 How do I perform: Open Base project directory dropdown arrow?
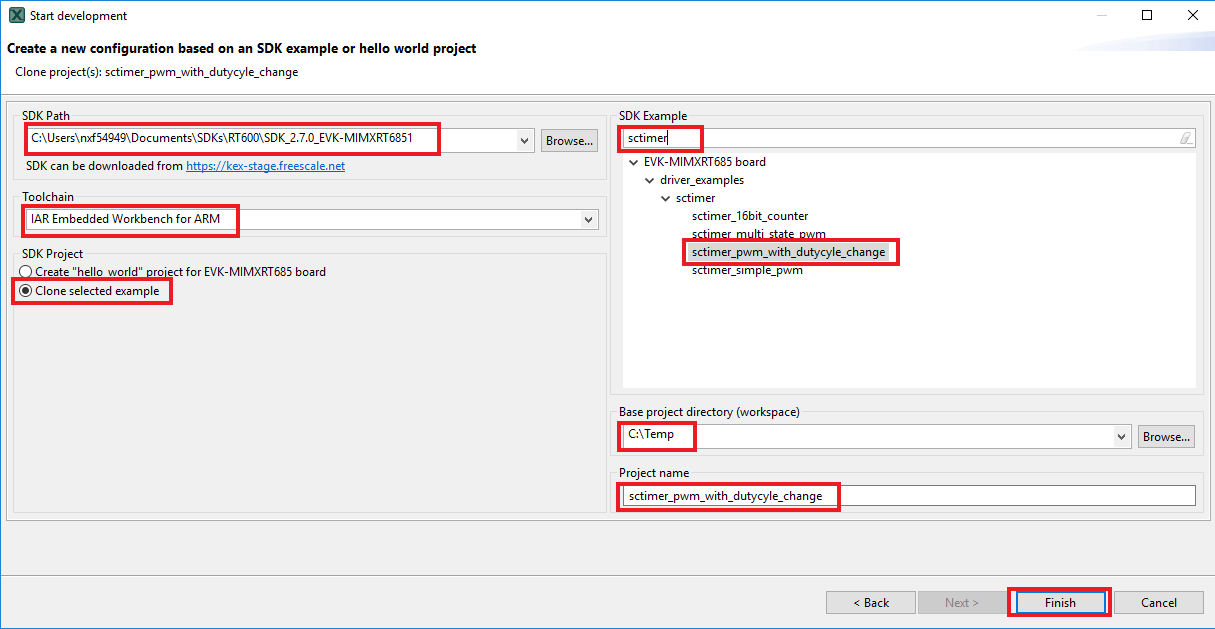pyautogui.click(x=1121, y=437)
